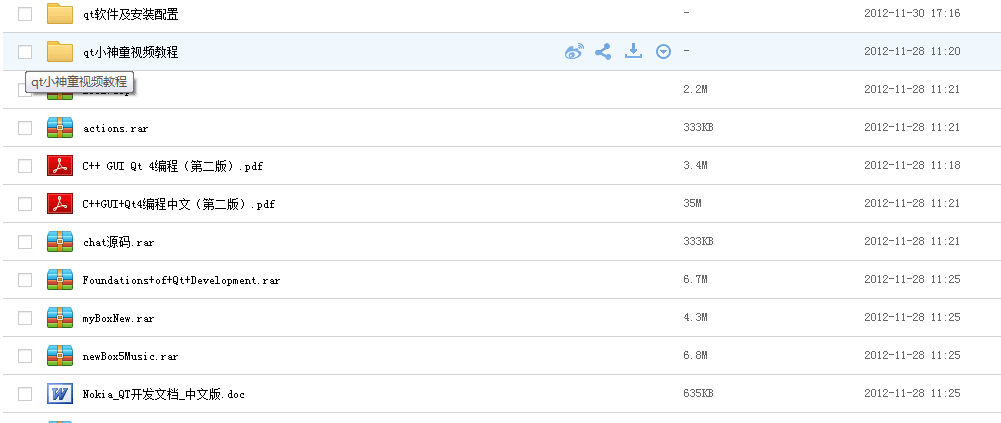Download the qt小神童视频教程 folder
The width and height of the screenshot is (1001, 423).
point(633,51)
